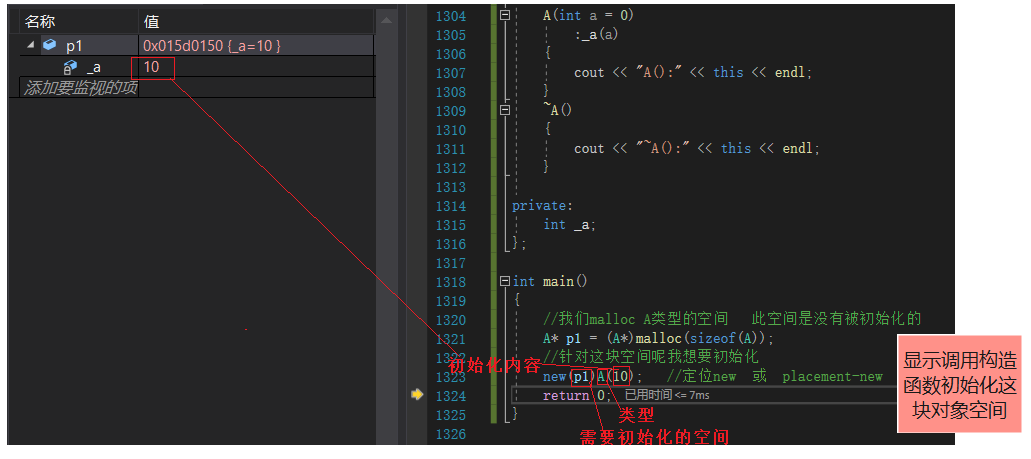Sort the watch list by the 名称 column
The image size is (1031, 459).
[39, 22]
